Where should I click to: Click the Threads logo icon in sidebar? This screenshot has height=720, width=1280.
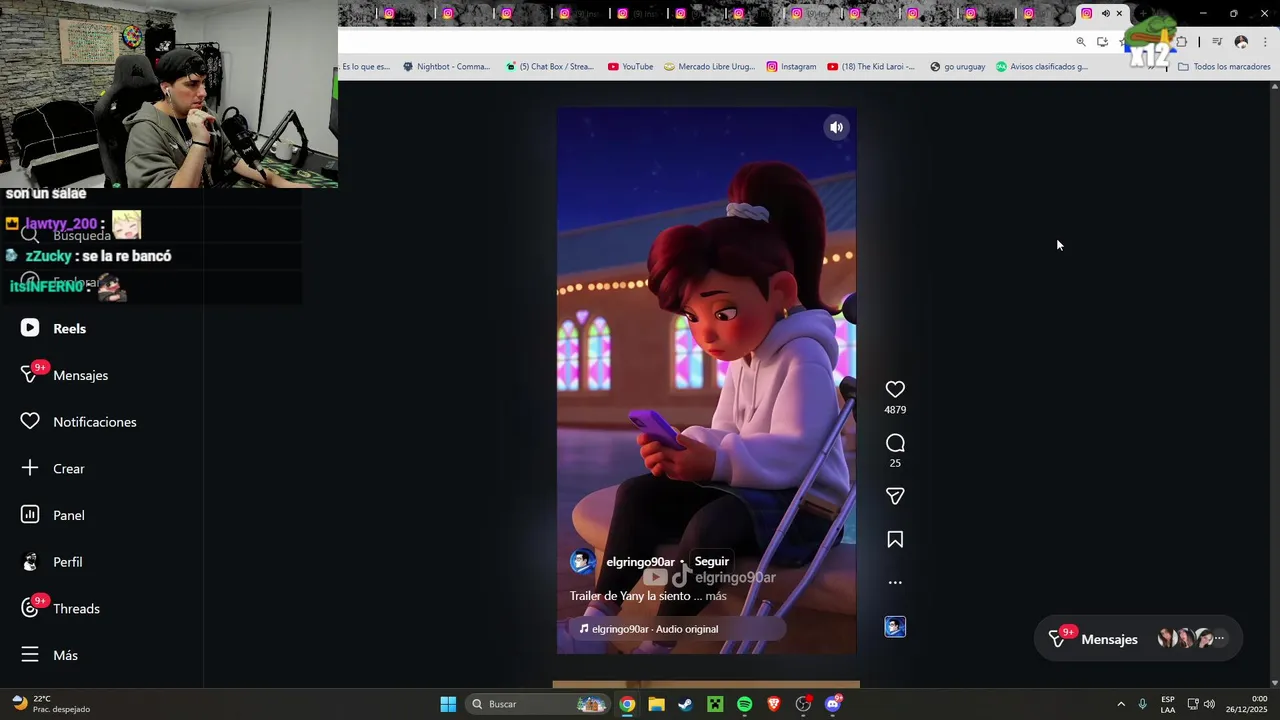30,608
